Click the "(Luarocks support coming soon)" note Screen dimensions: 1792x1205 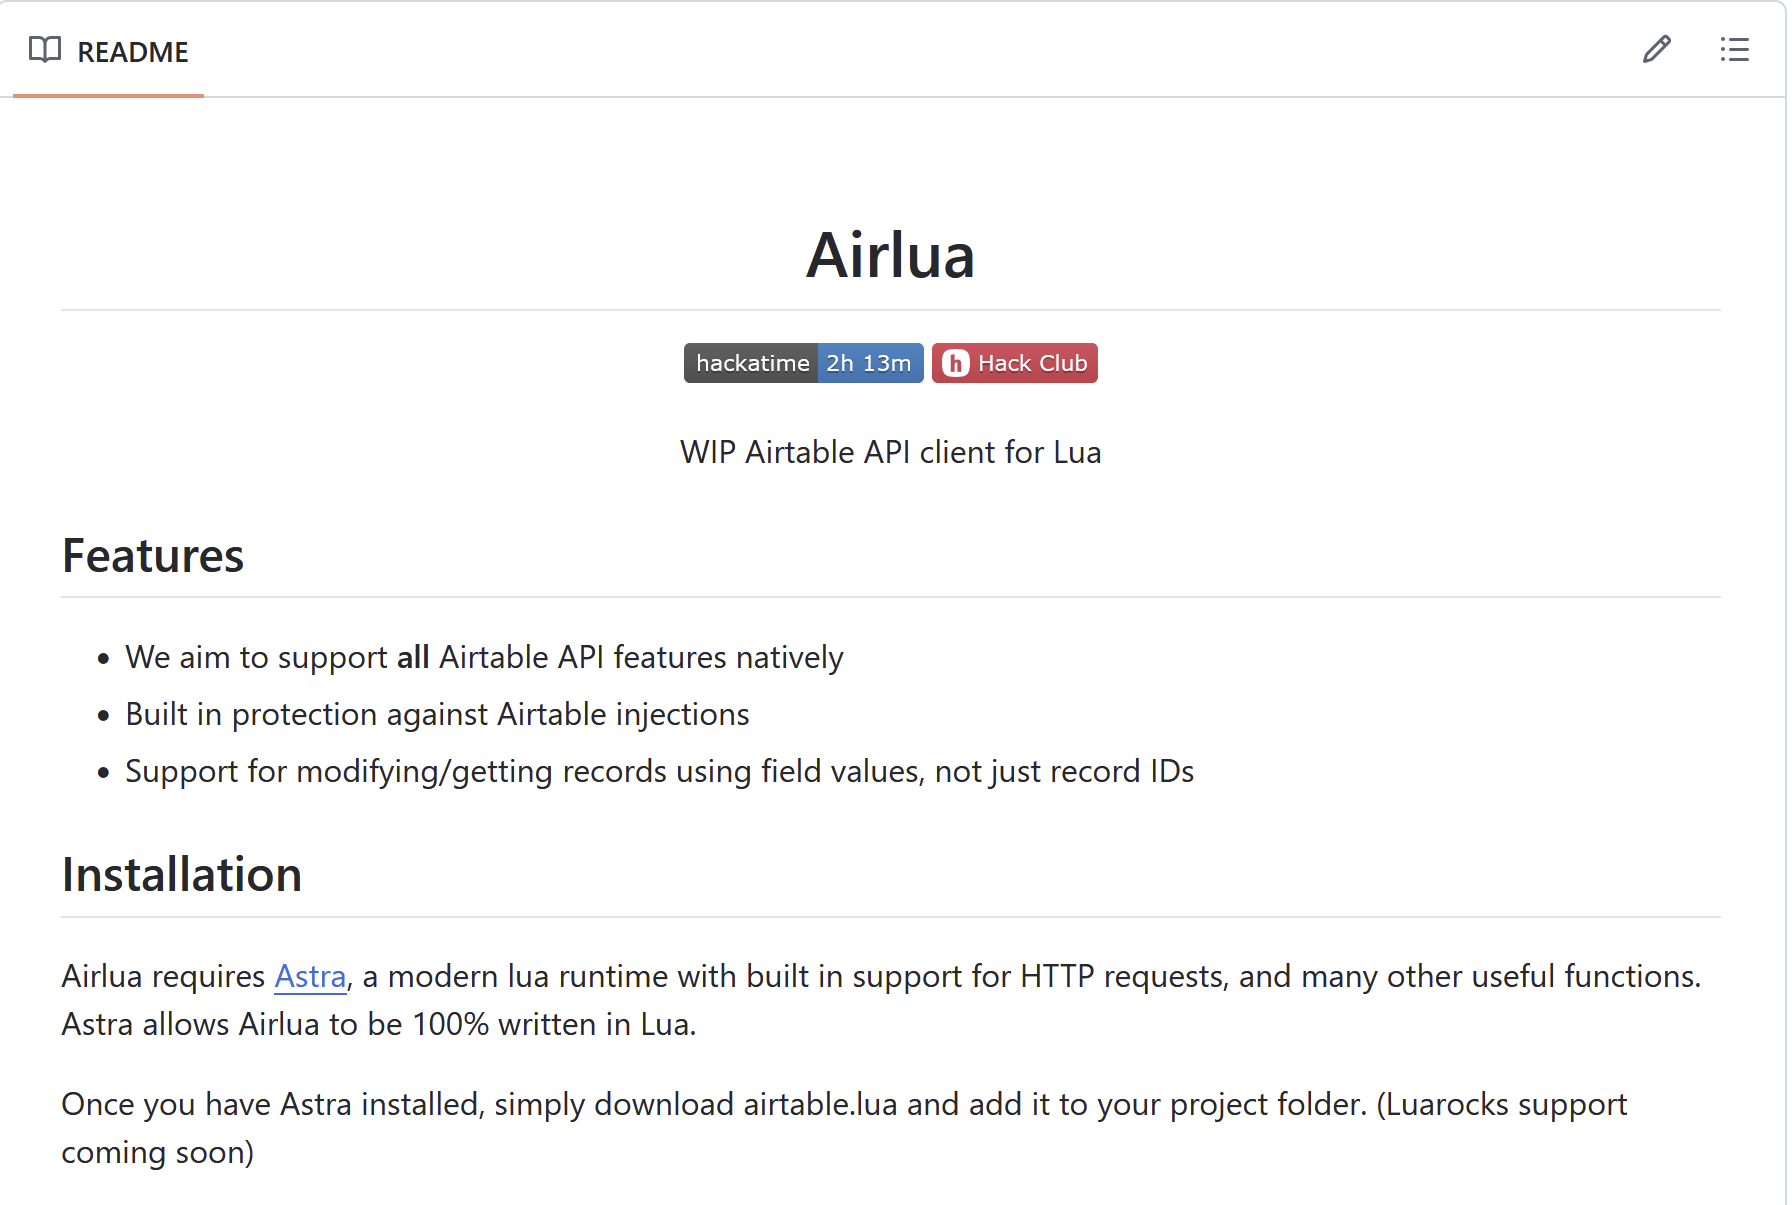pyautogui.click(x=1500, y=1104)
